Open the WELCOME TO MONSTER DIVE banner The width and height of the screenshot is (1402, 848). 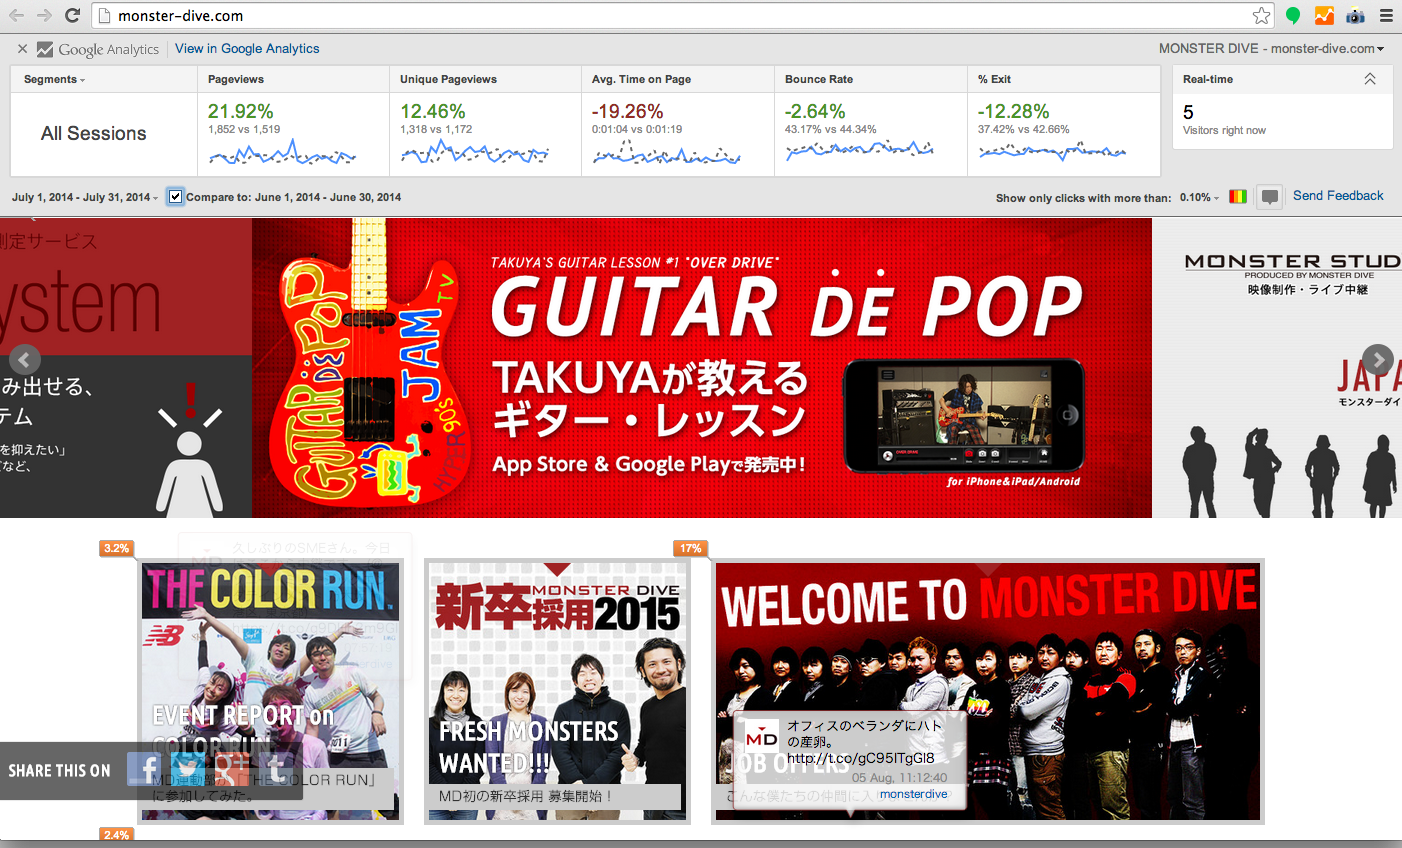[987, 691]
